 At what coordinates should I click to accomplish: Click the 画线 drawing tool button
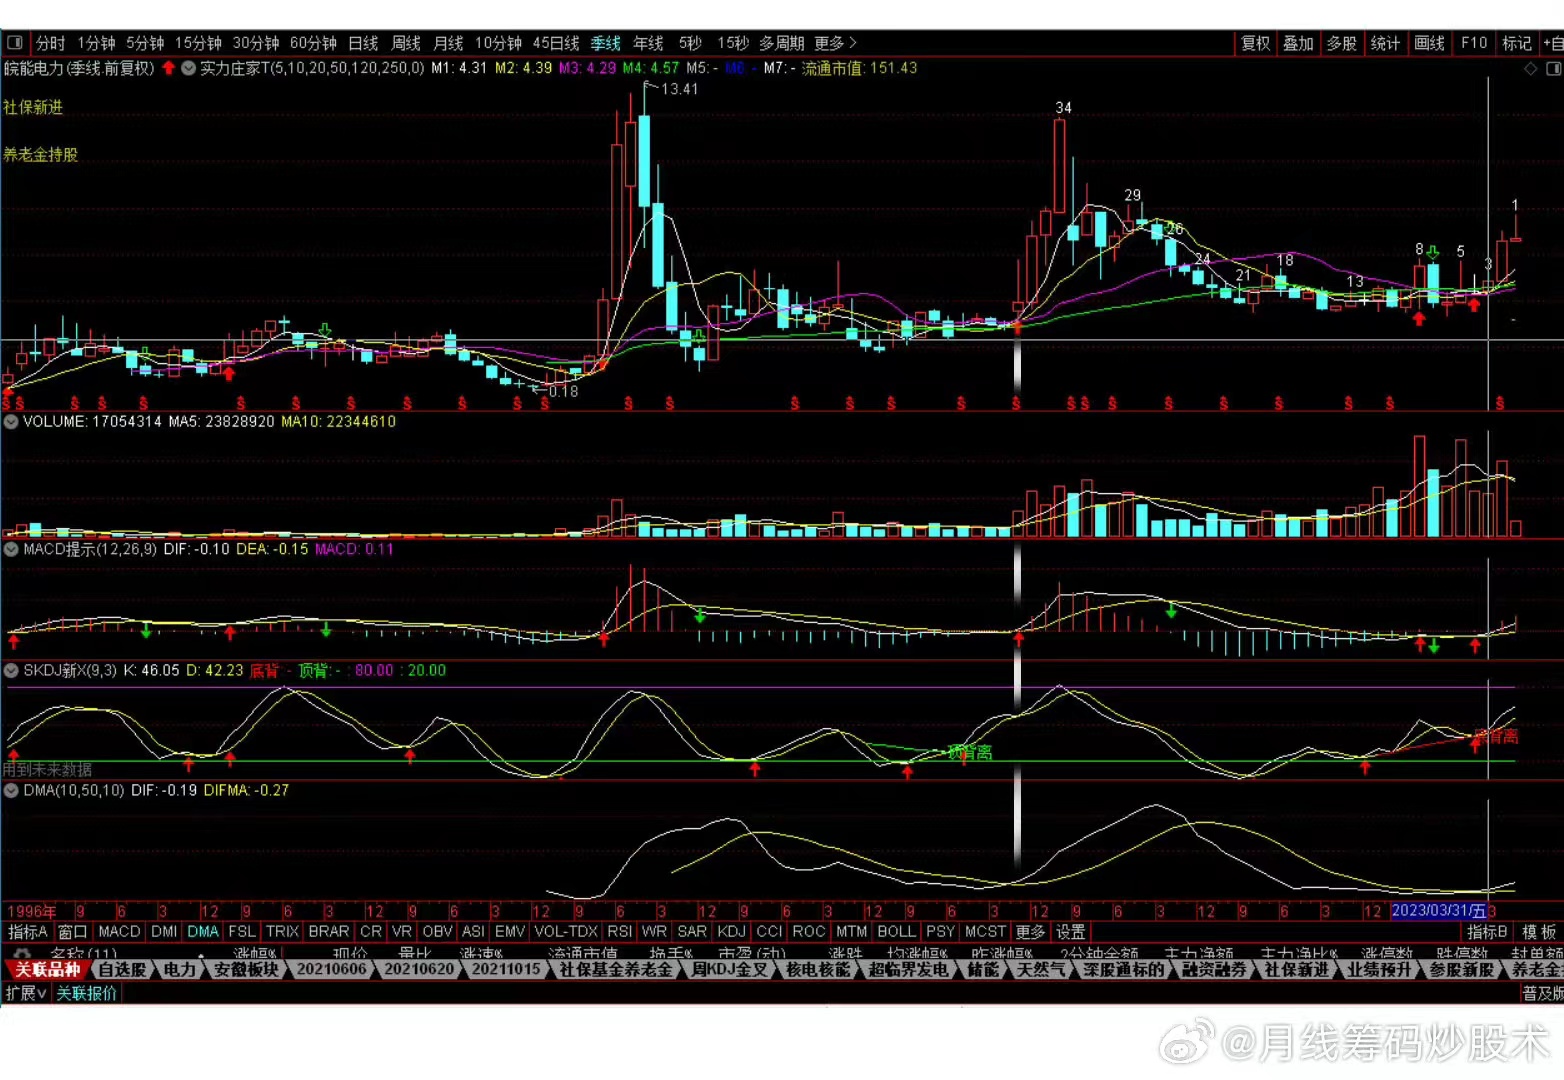[1429, 43]
